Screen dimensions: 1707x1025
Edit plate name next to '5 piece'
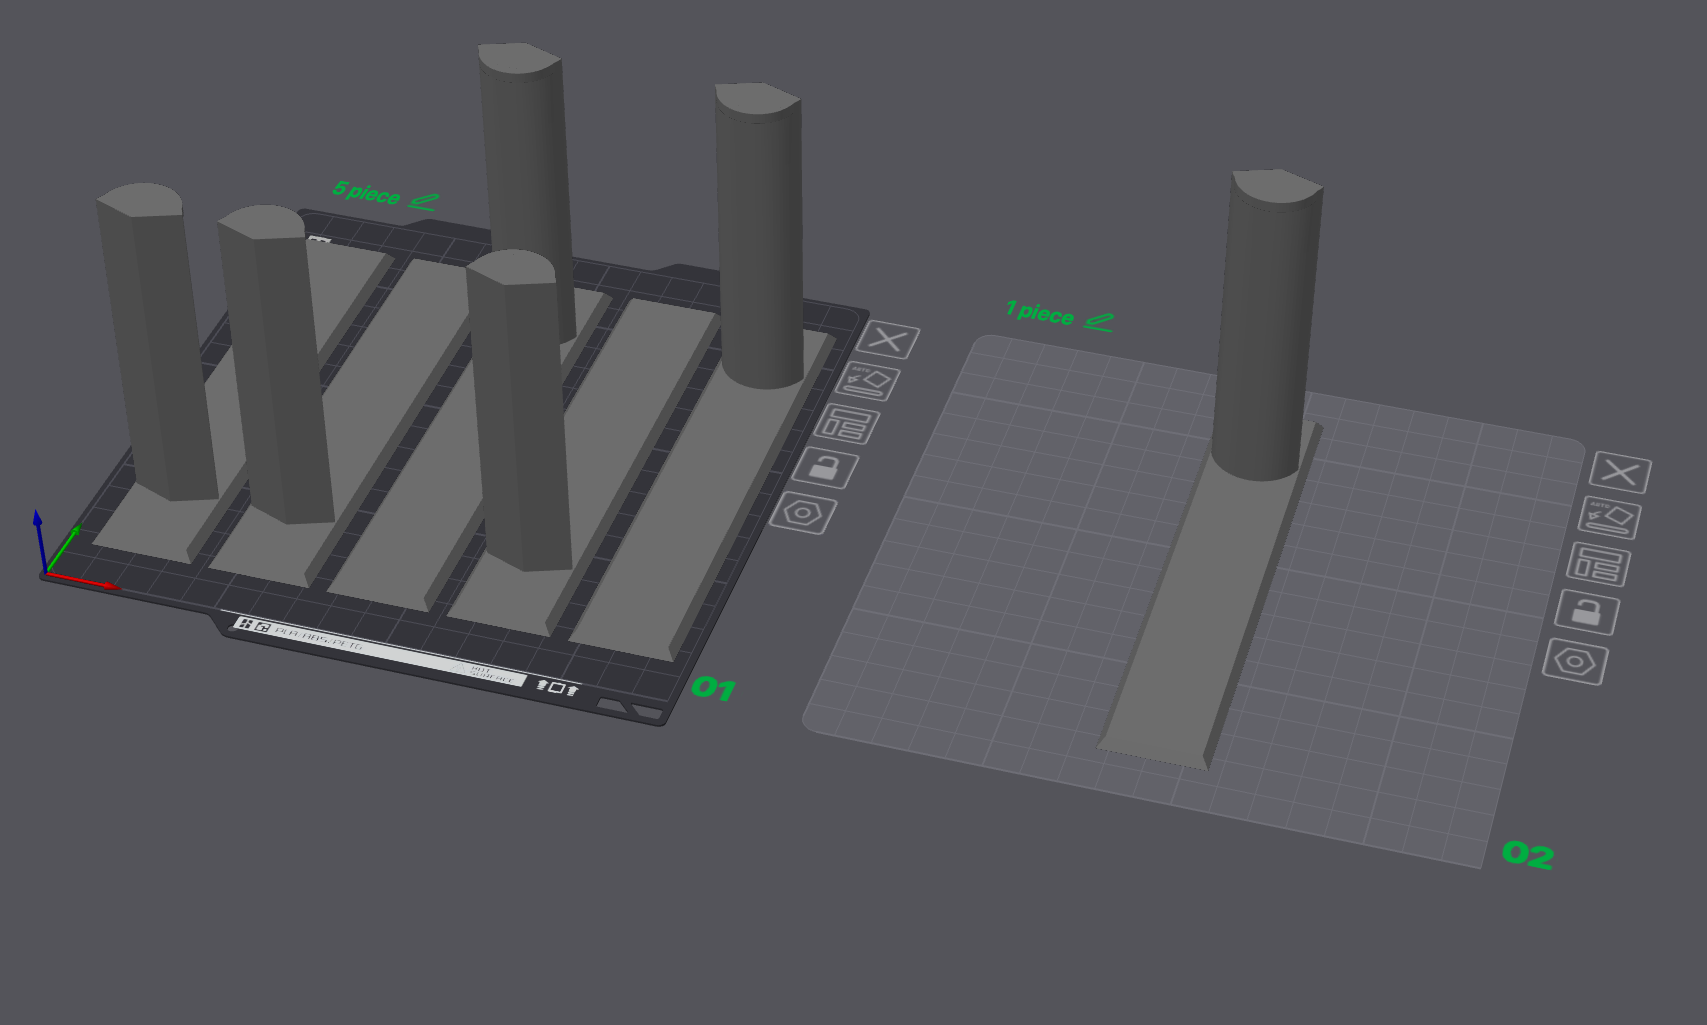(x=424, y=202)
